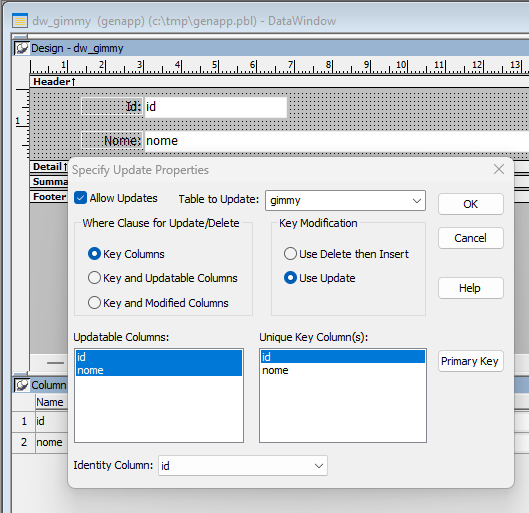
Task: Choose the Use Update radio button
Action: (290, 278)
